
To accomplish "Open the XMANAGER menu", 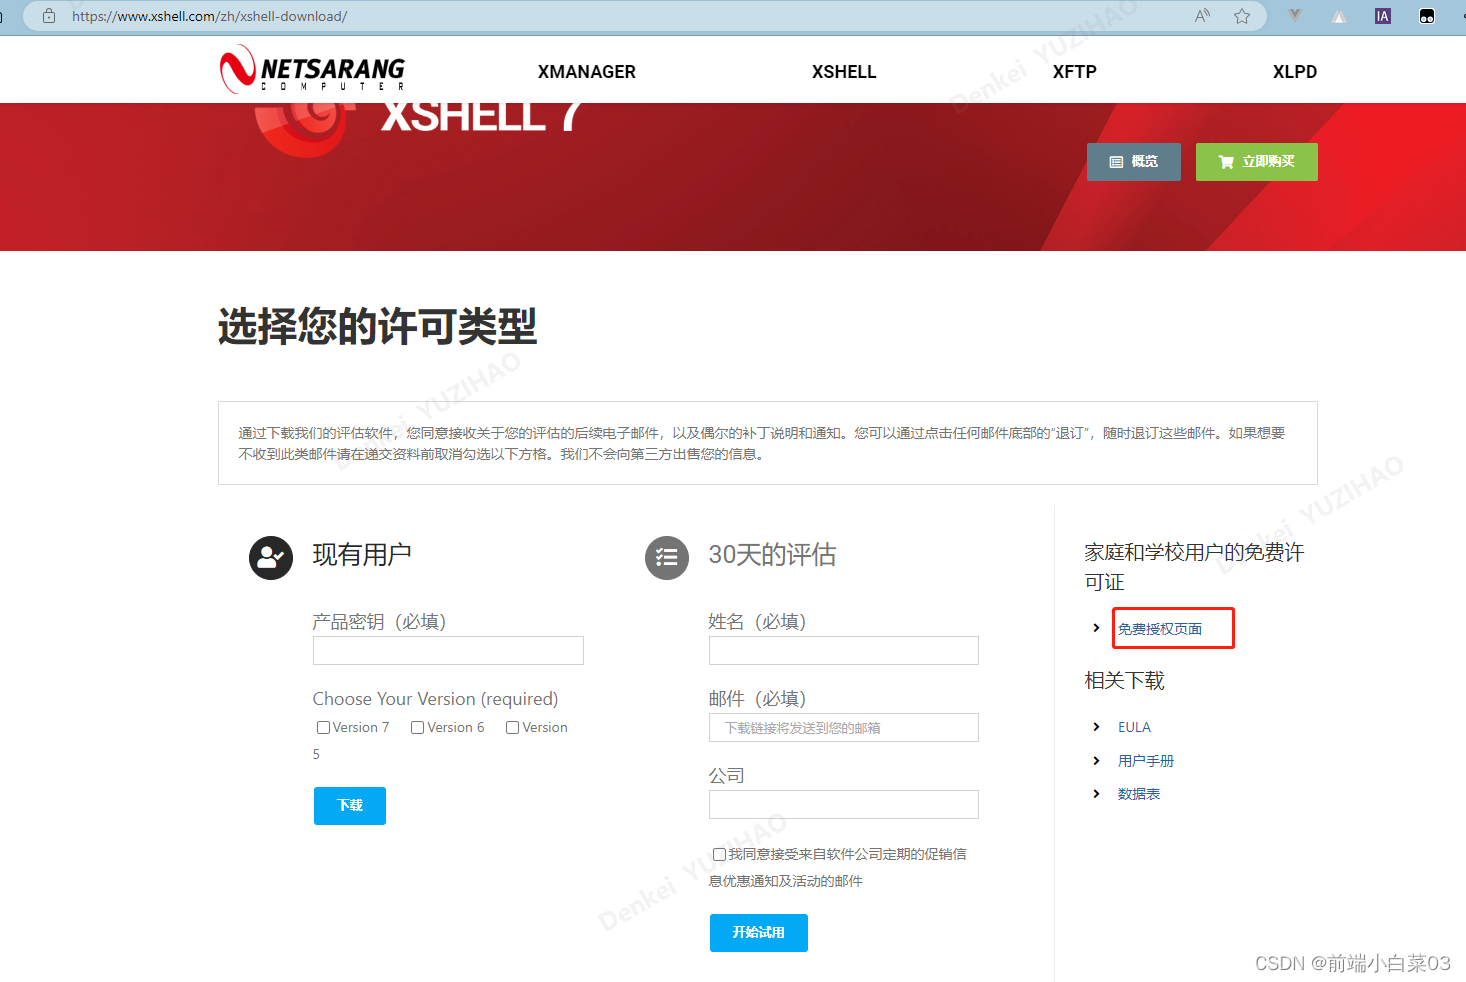I will point(587,72).
